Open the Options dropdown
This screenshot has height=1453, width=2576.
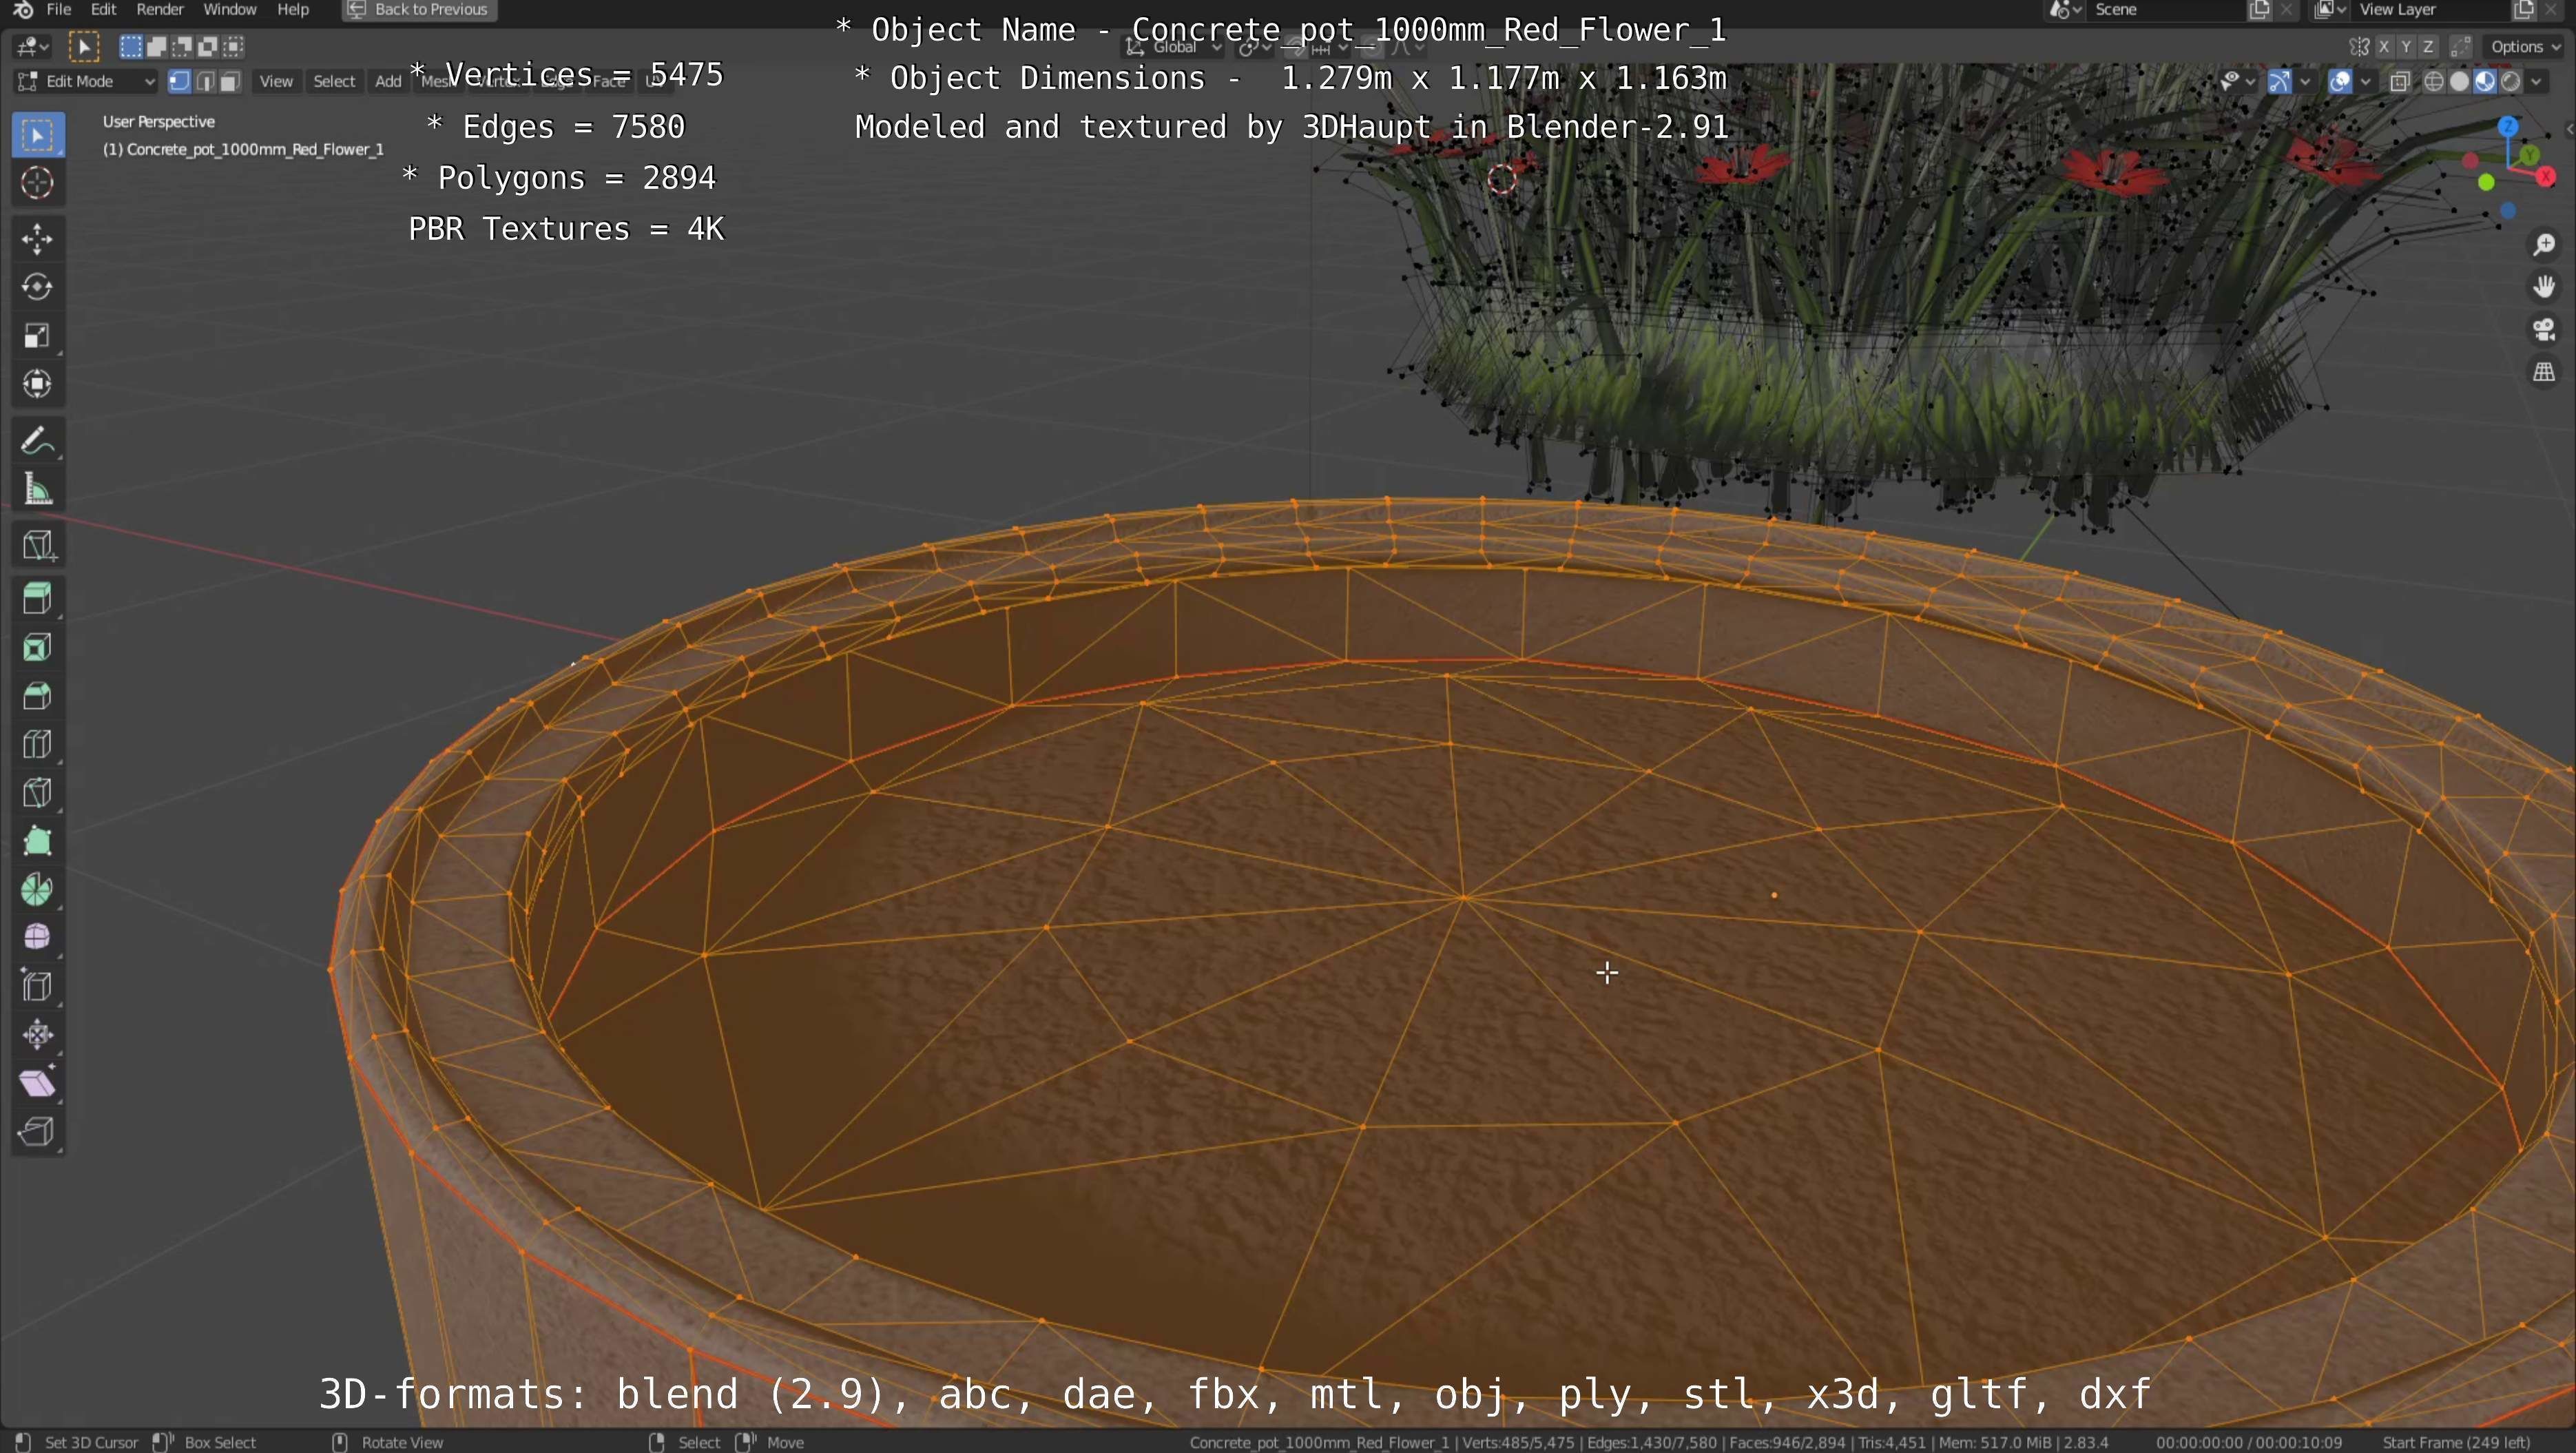(x=2526, y=47)
